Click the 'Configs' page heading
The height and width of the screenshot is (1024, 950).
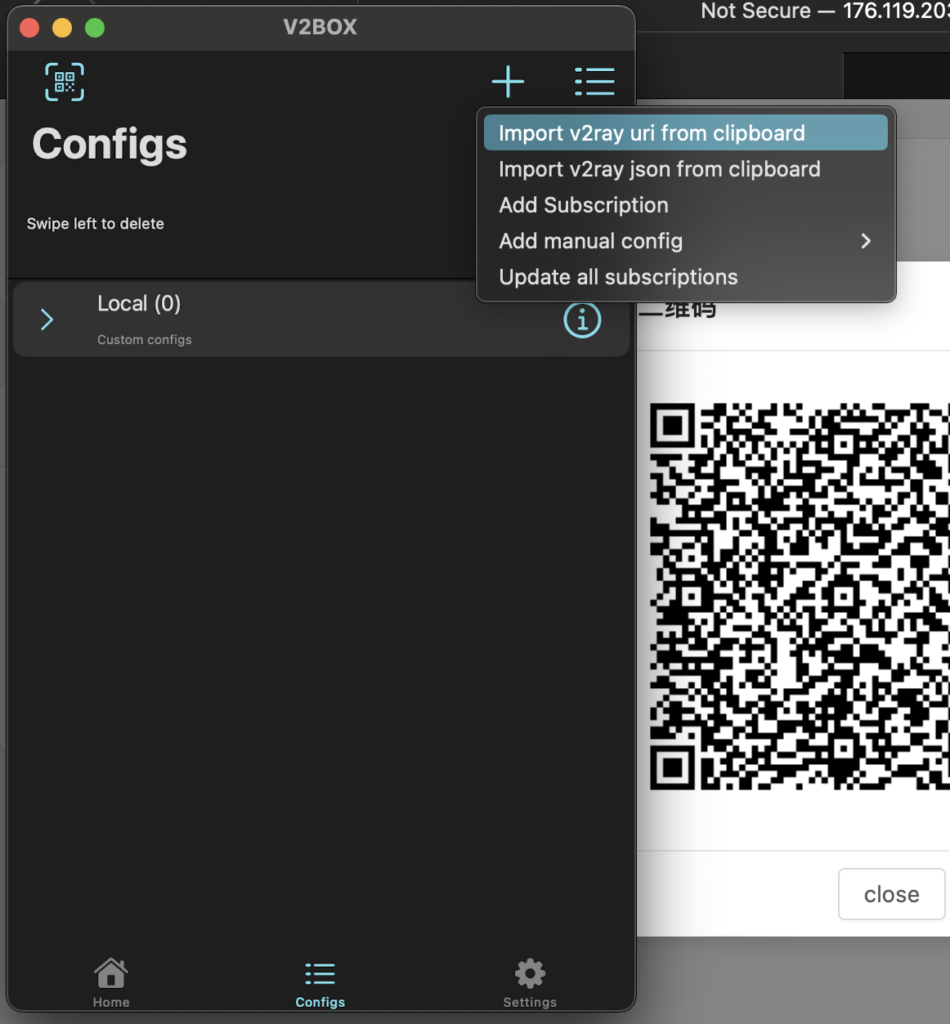(110, 144)
